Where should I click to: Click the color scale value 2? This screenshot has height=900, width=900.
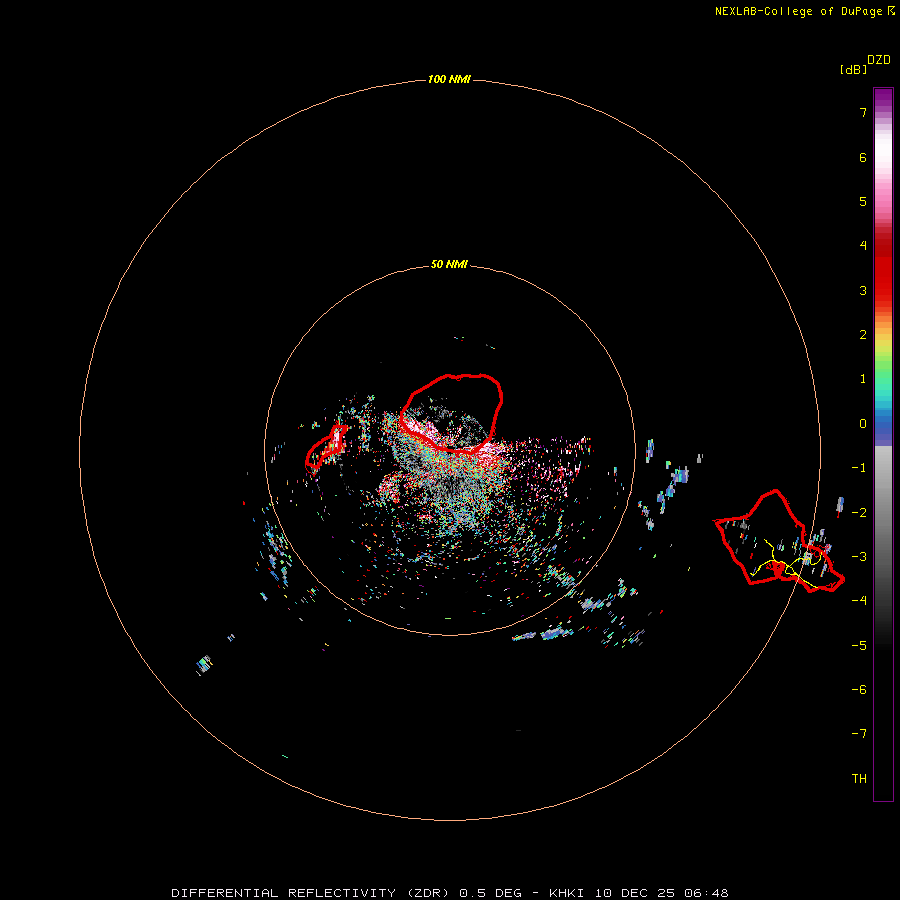click(863, 335)
